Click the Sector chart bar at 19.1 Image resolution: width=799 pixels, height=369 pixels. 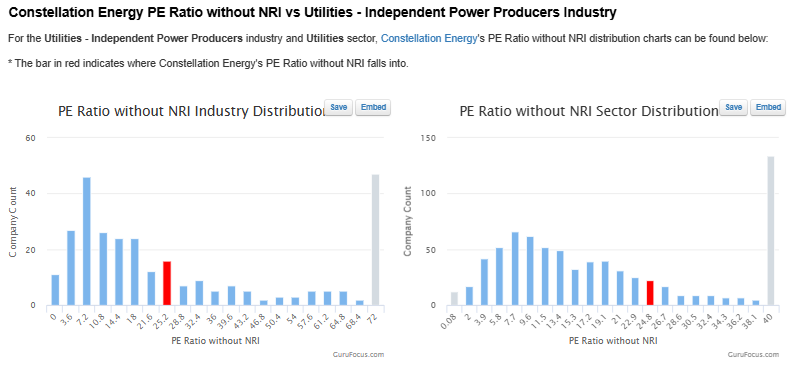[605, 283]
